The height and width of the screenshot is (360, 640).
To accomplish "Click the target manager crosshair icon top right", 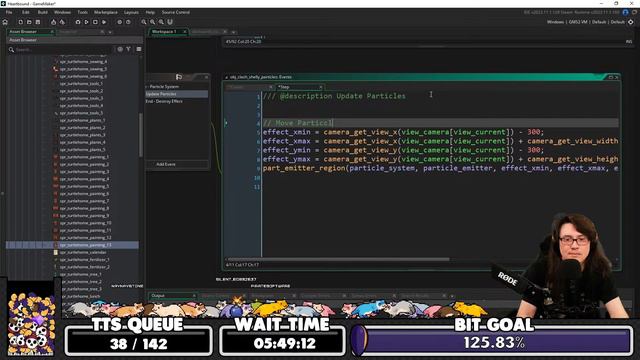I will coord(631,22).
